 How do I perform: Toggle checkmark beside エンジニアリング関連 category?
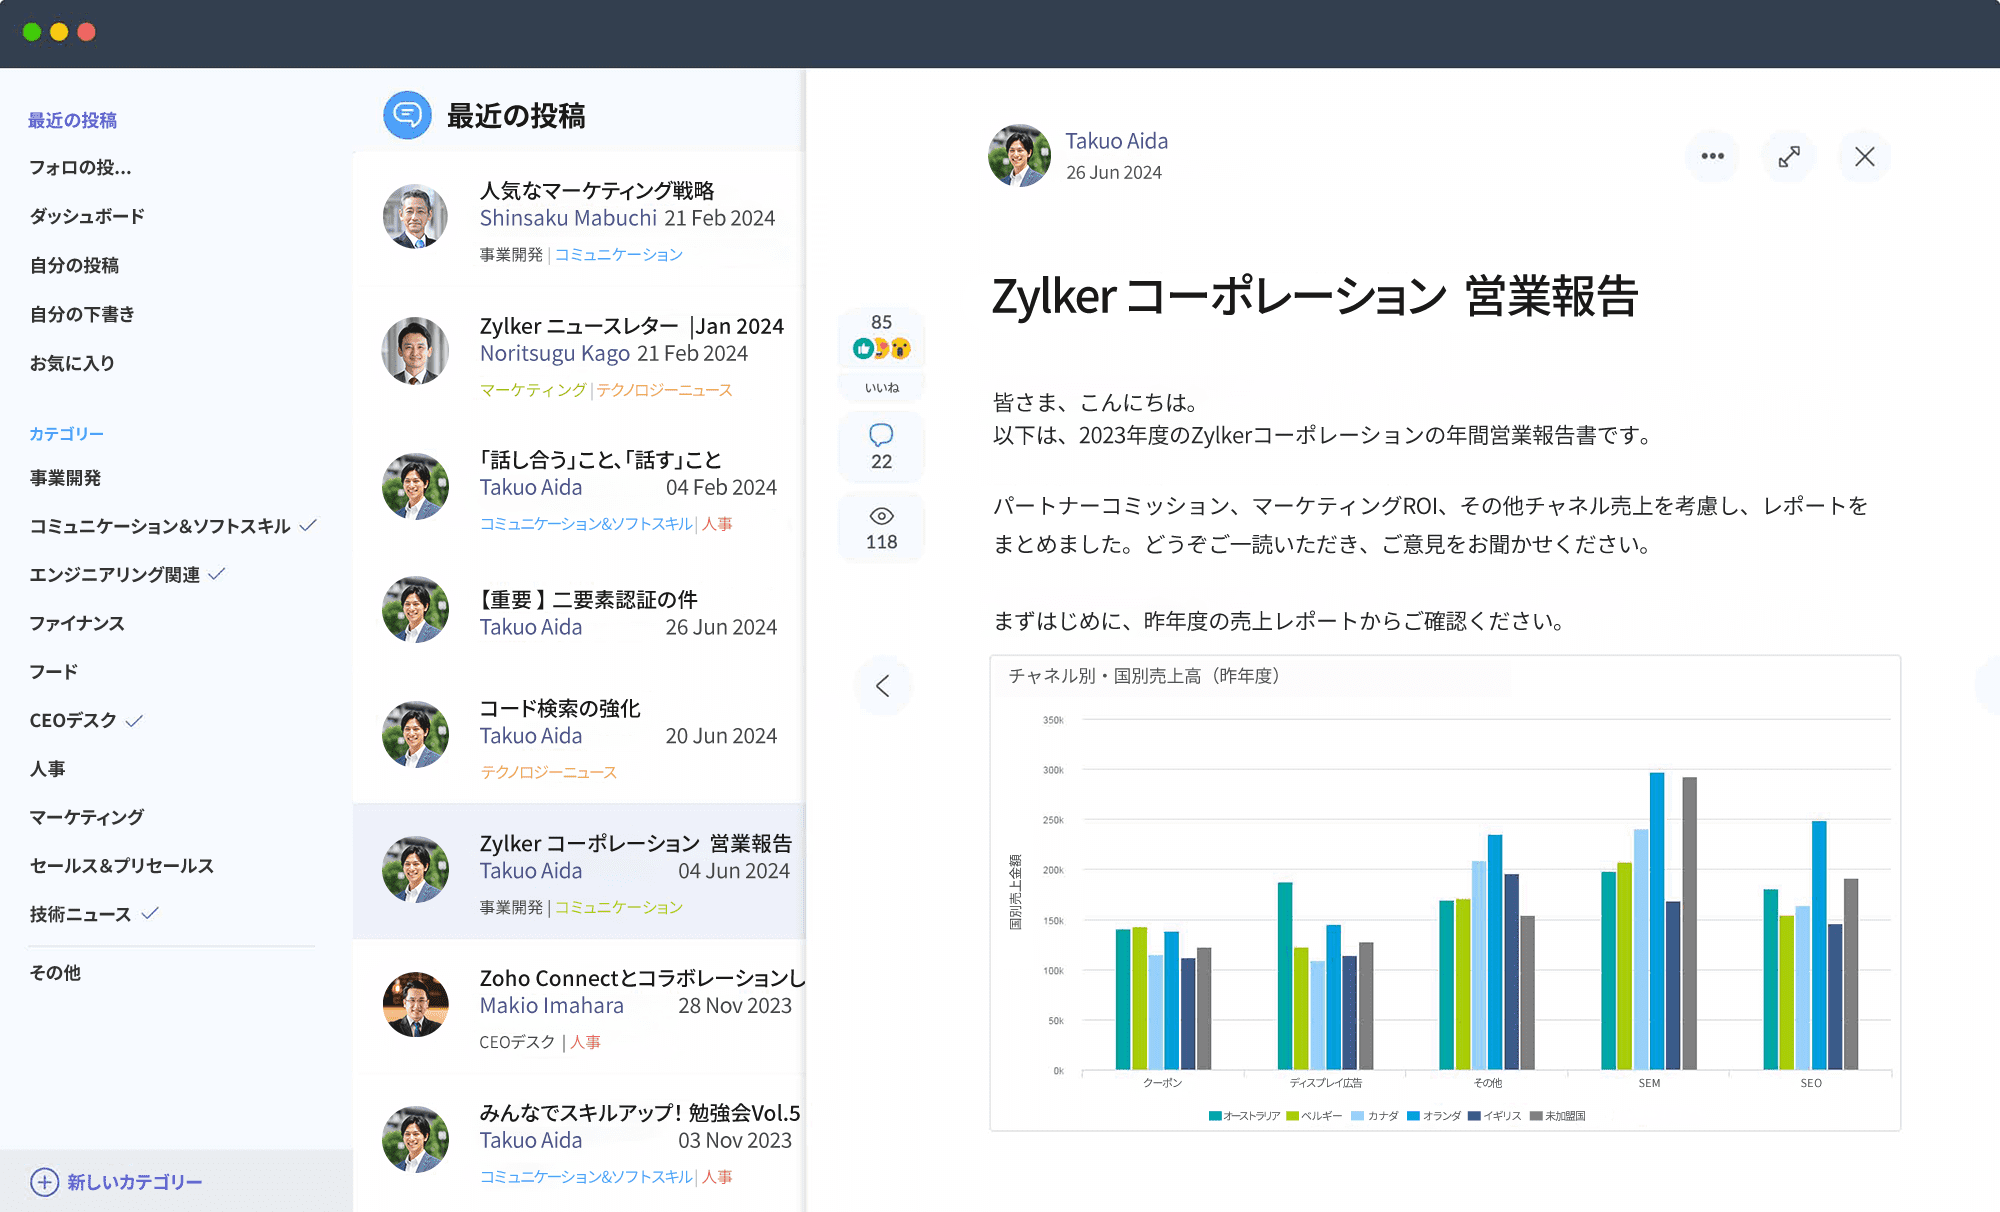(217, 574)
